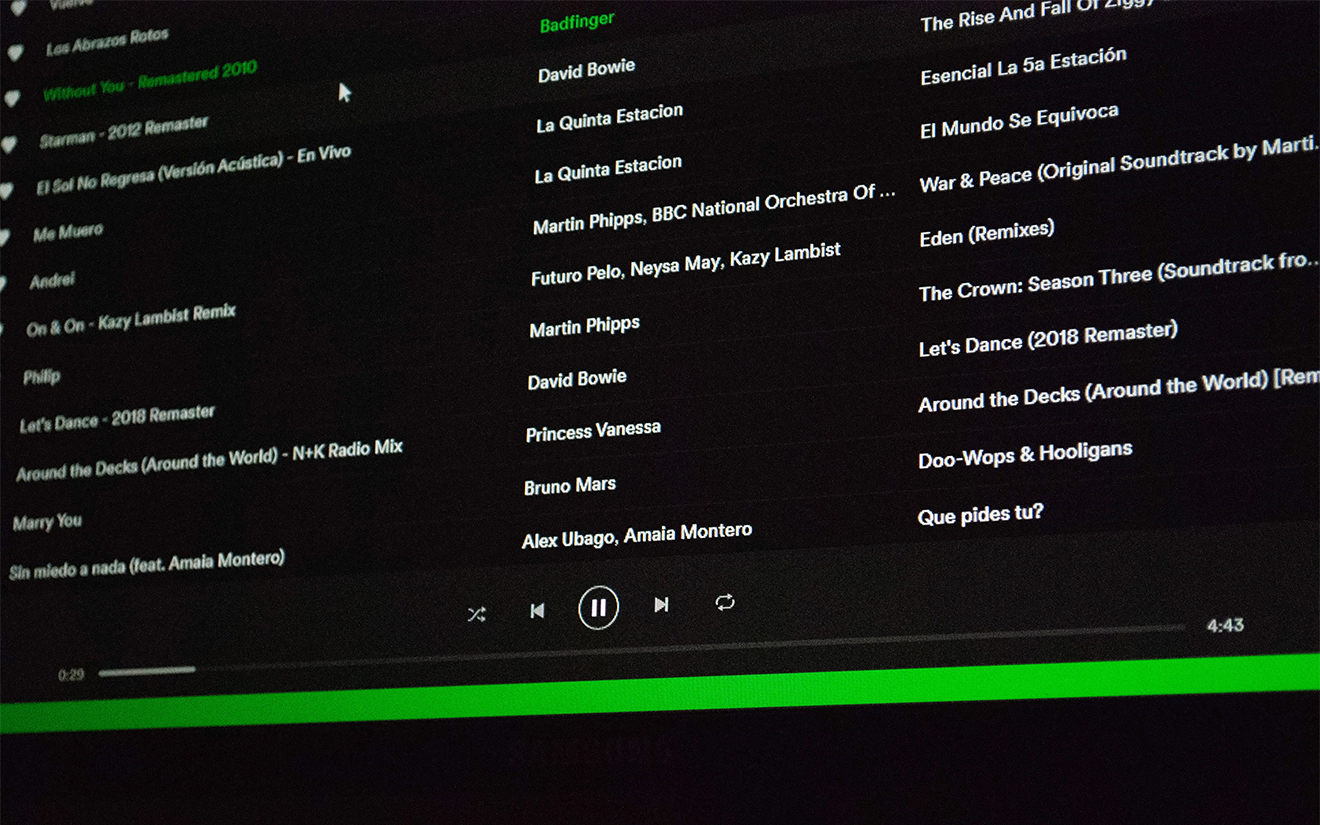Select the song titled Philip

click(x=42, y=377)
